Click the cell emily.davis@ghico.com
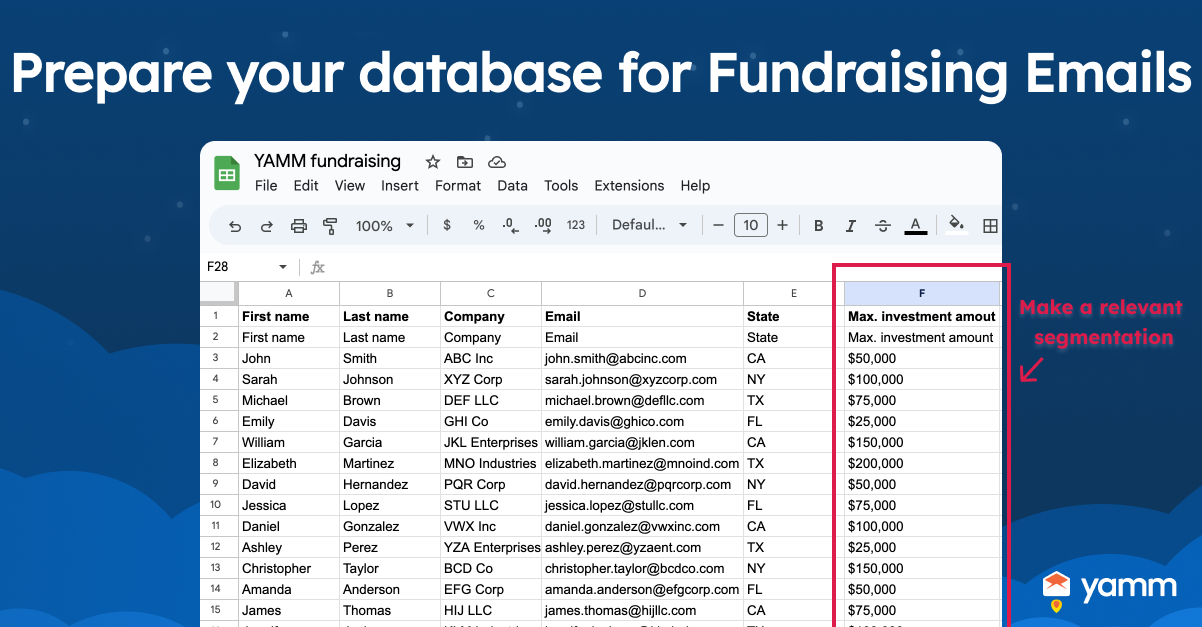 pos(642,421)
